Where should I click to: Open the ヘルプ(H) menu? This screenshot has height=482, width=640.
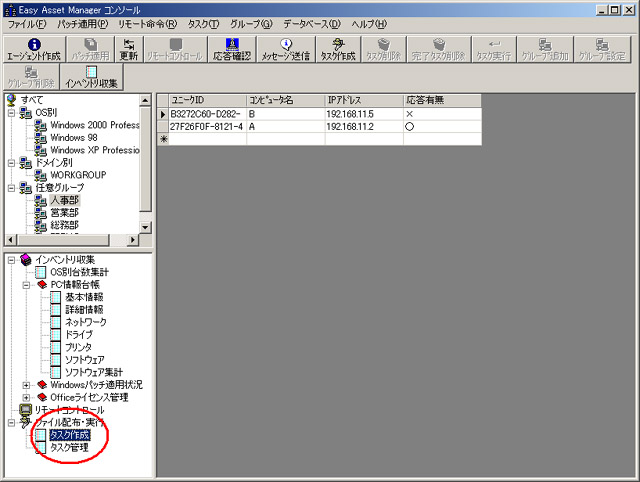[x=369, y=24]
